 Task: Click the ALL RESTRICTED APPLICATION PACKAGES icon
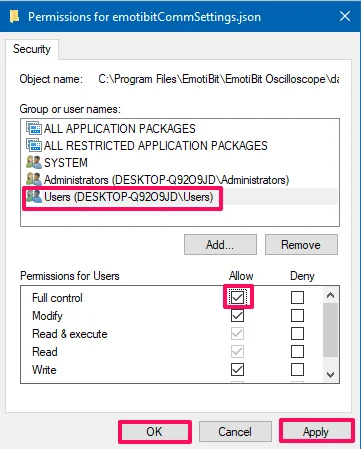click(34, 145)
